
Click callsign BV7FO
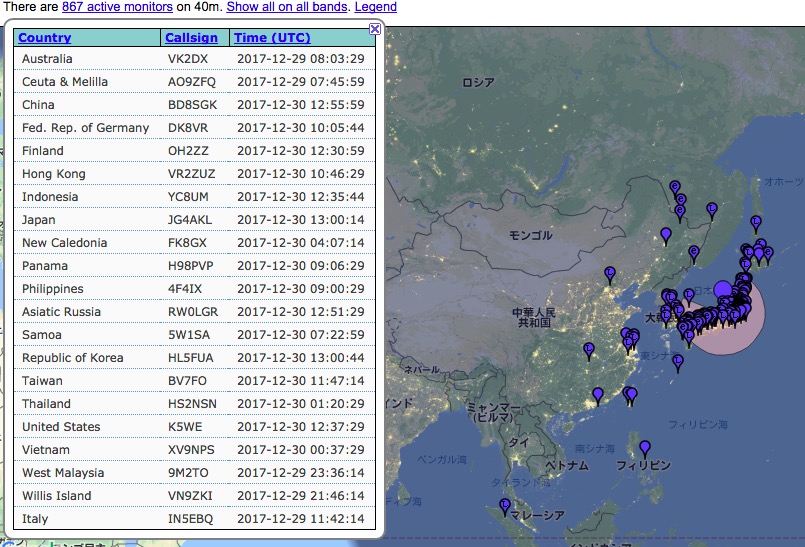(187, 381)
